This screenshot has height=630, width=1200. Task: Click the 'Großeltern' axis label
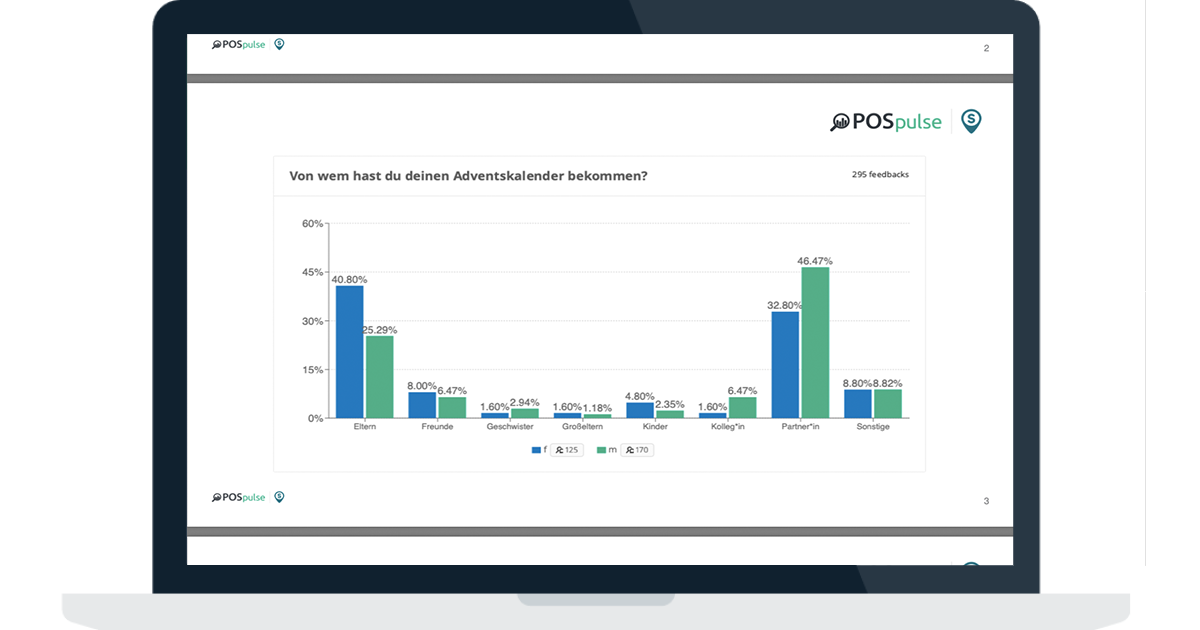click(x=582, y=427)
